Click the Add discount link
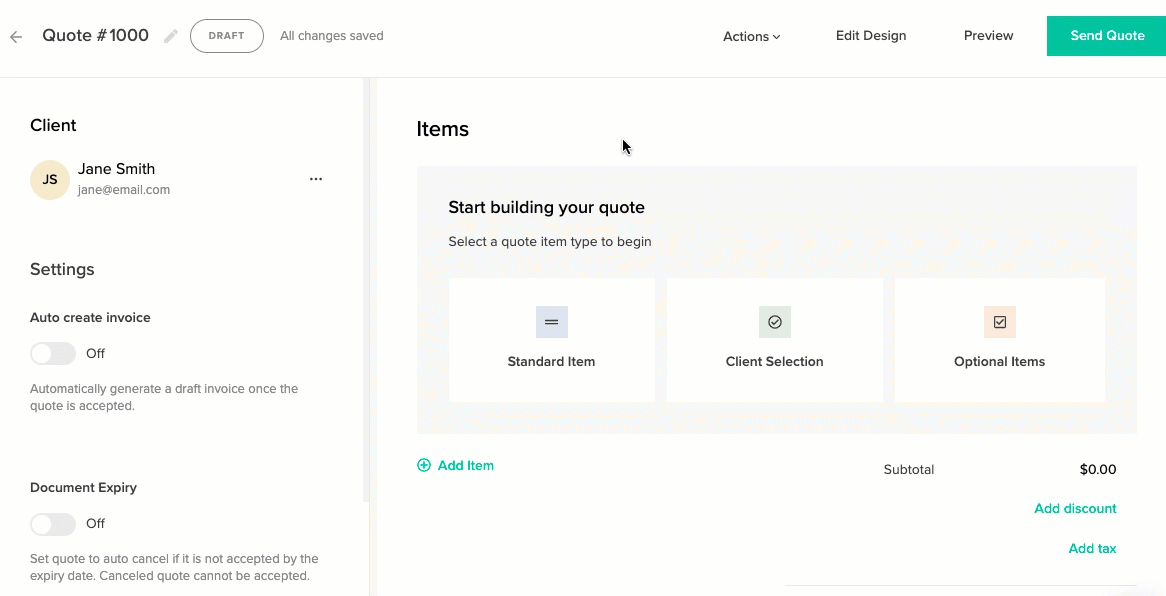The image size is (1166, 596). 1075,508
